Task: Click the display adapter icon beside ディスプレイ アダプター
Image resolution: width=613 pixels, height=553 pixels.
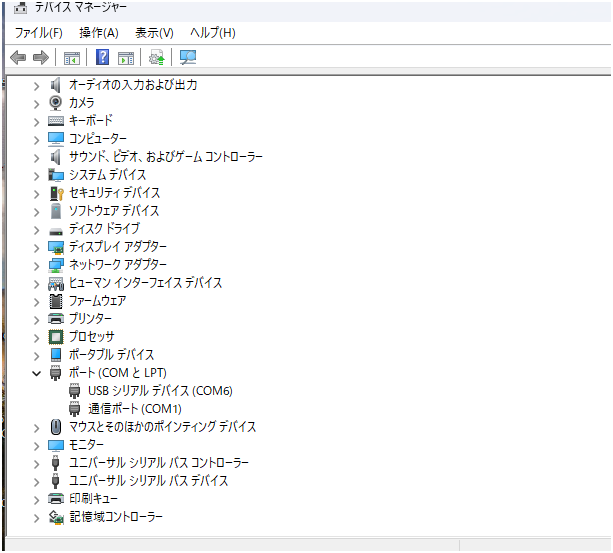Action: 56,247
